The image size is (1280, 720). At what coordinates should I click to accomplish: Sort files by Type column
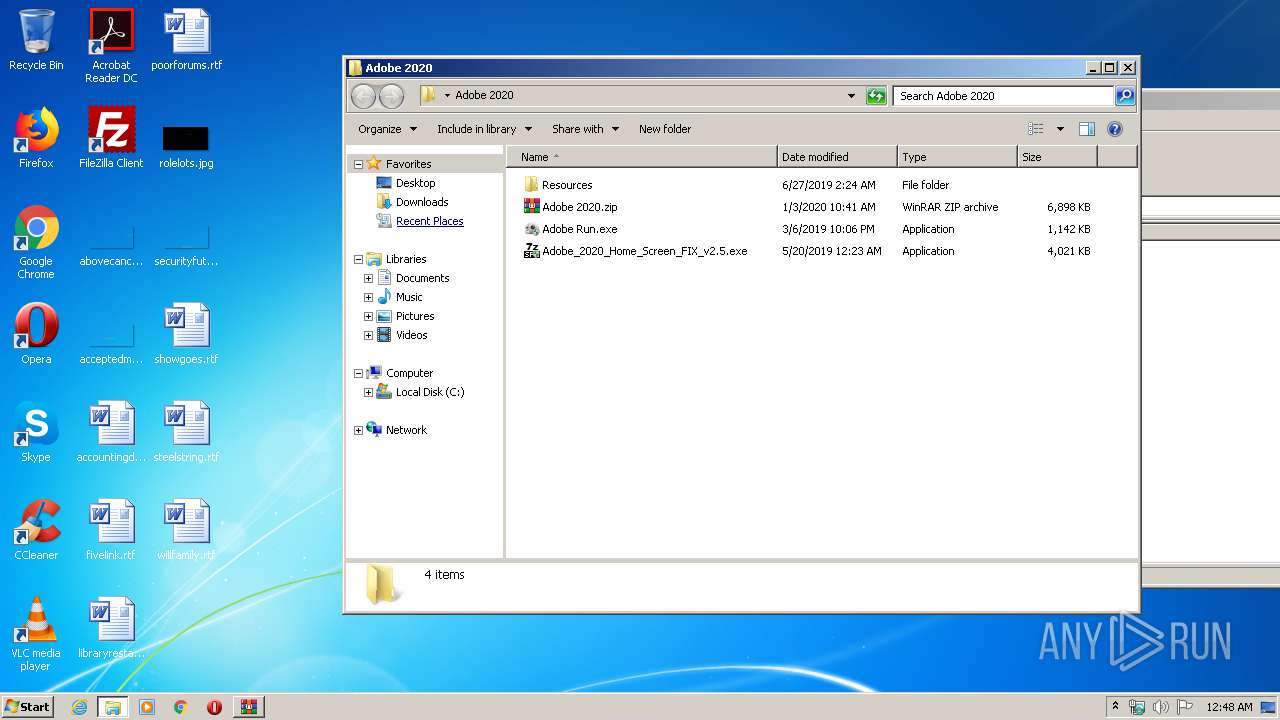(x=957, y=157)
